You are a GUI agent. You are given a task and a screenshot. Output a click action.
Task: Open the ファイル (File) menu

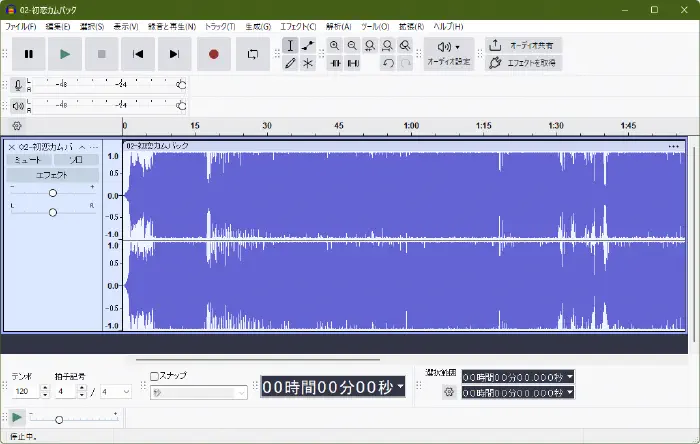coord(20,25)
